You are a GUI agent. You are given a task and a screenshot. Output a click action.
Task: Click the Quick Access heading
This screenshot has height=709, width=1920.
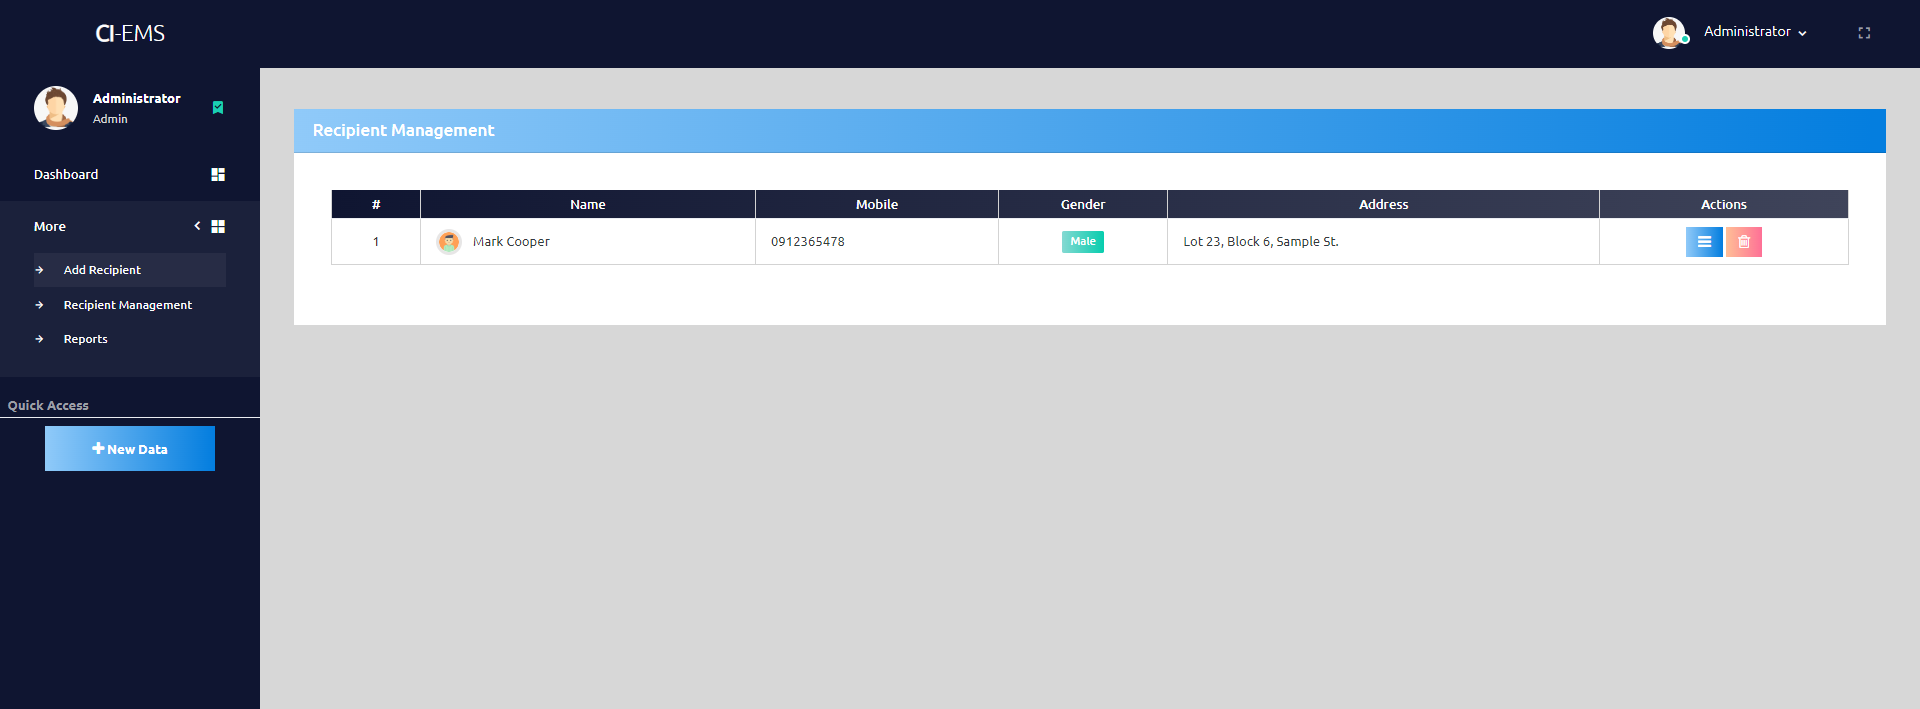[x=48, y=405]
